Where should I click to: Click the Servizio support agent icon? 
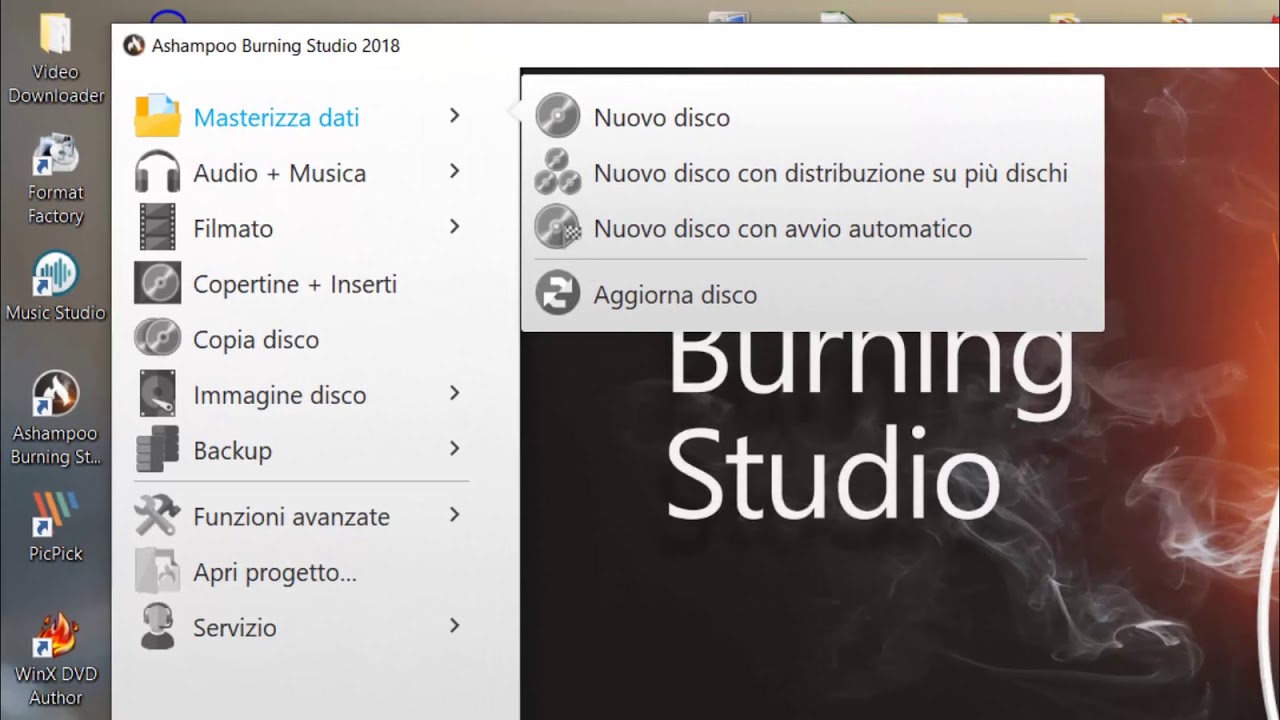[x=157, y=627]
